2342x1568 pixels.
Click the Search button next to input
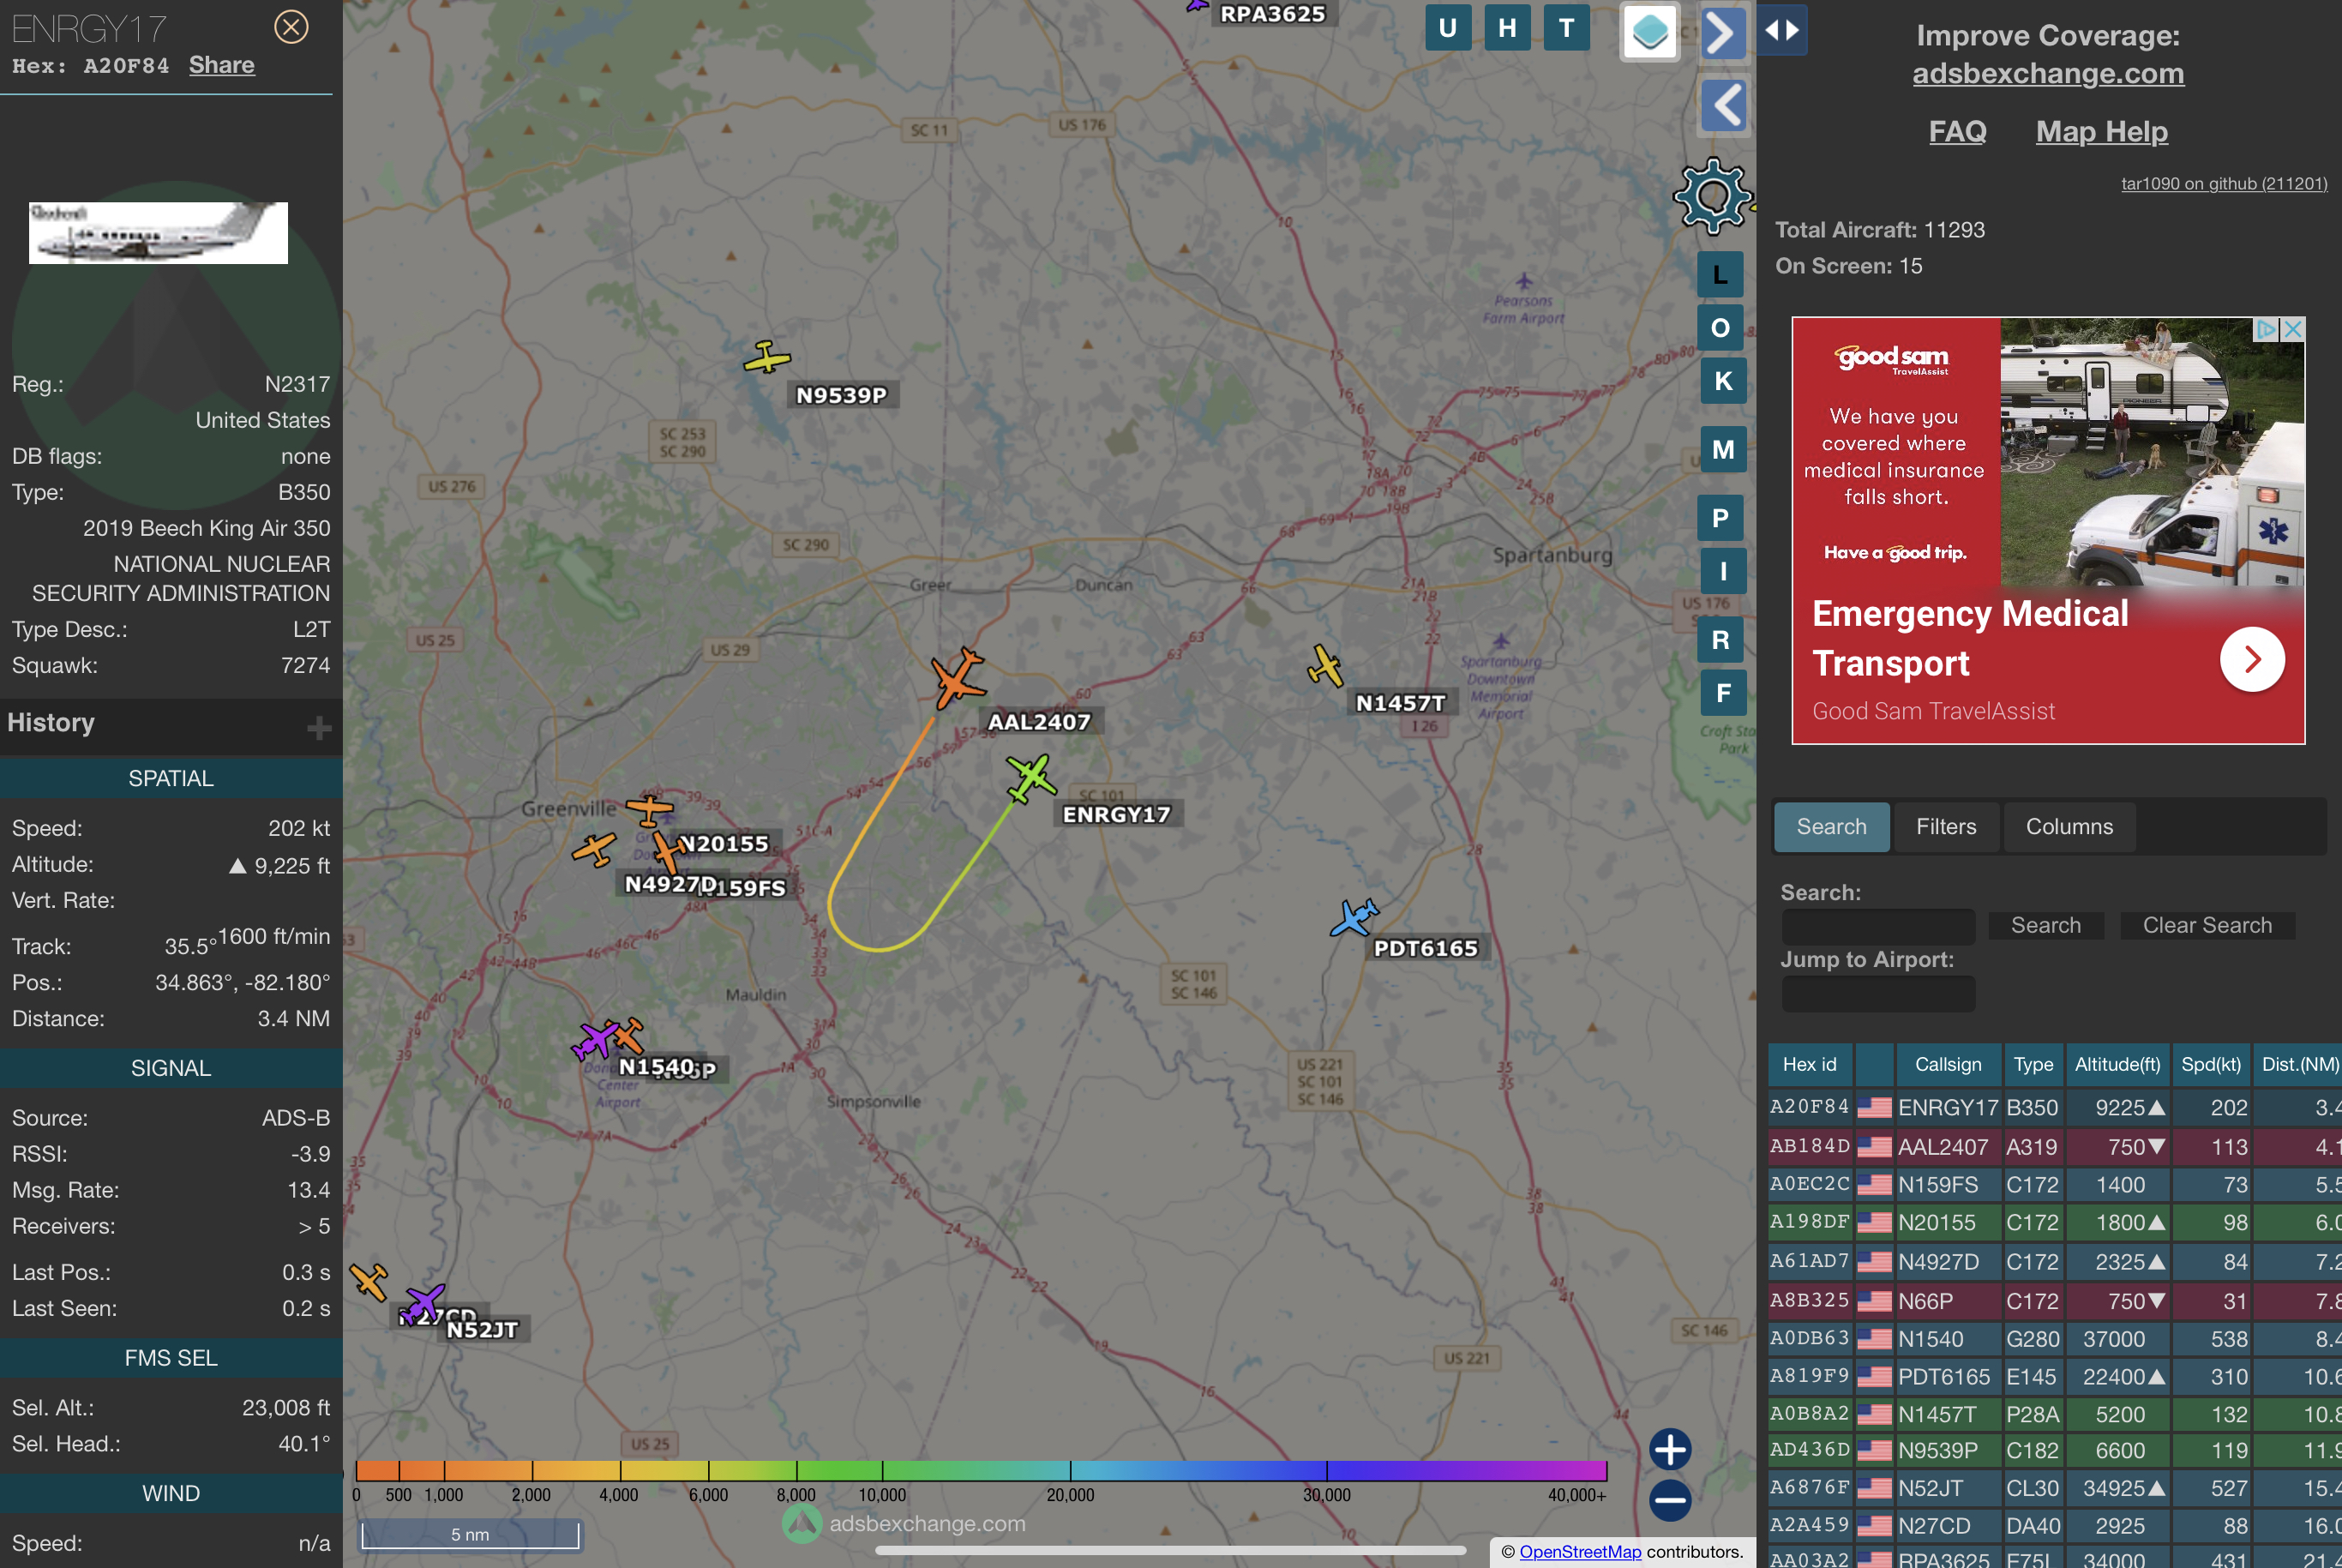(x=2045, y=925)
